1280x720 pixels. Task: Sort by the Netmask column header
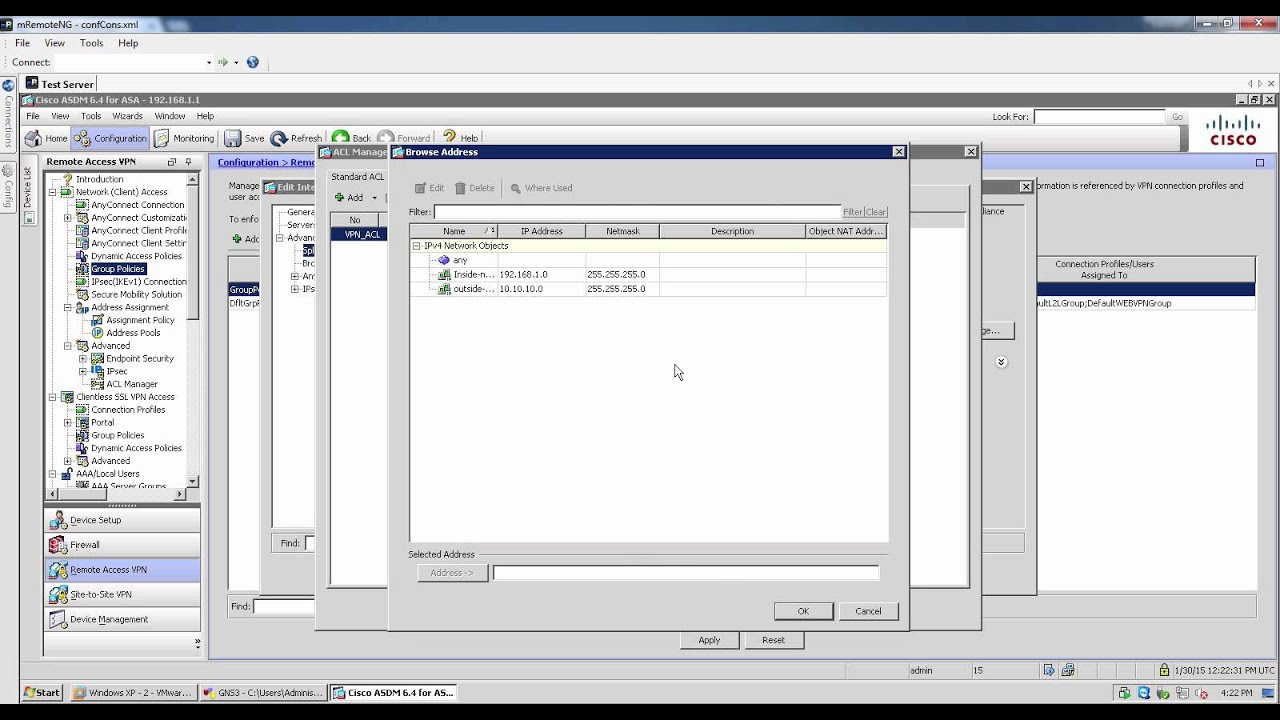point(622,231)
